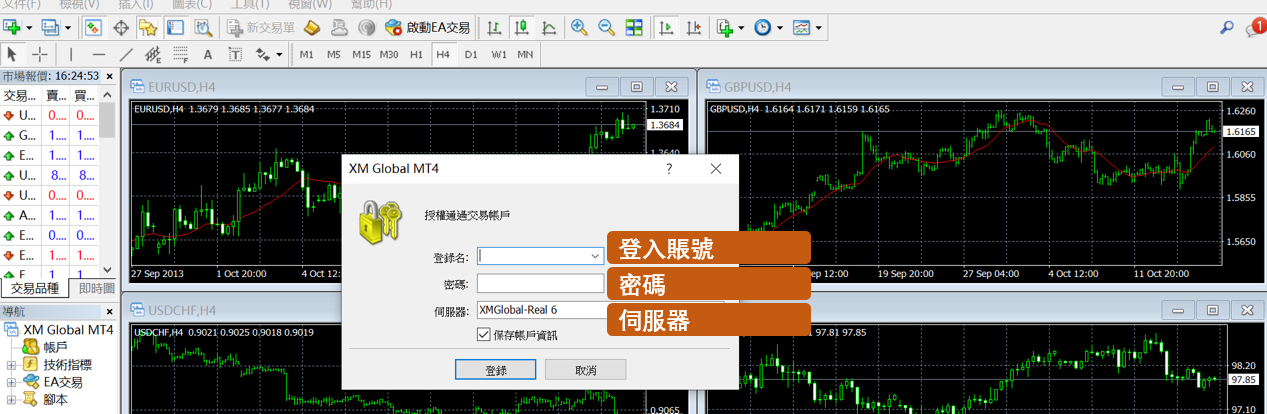Open the chart templates icon
This screenshot has width=1267, height=414.
(802, 28)
